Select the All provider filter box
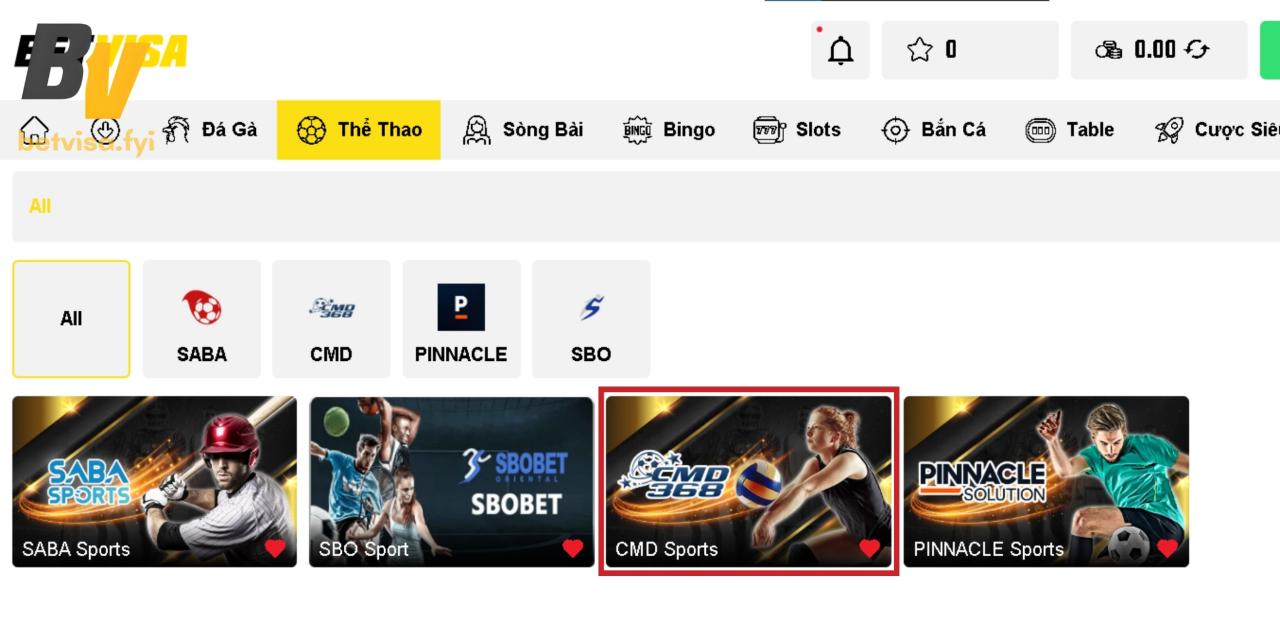This screenshot has height=640, width=1280. click(71, 319)
